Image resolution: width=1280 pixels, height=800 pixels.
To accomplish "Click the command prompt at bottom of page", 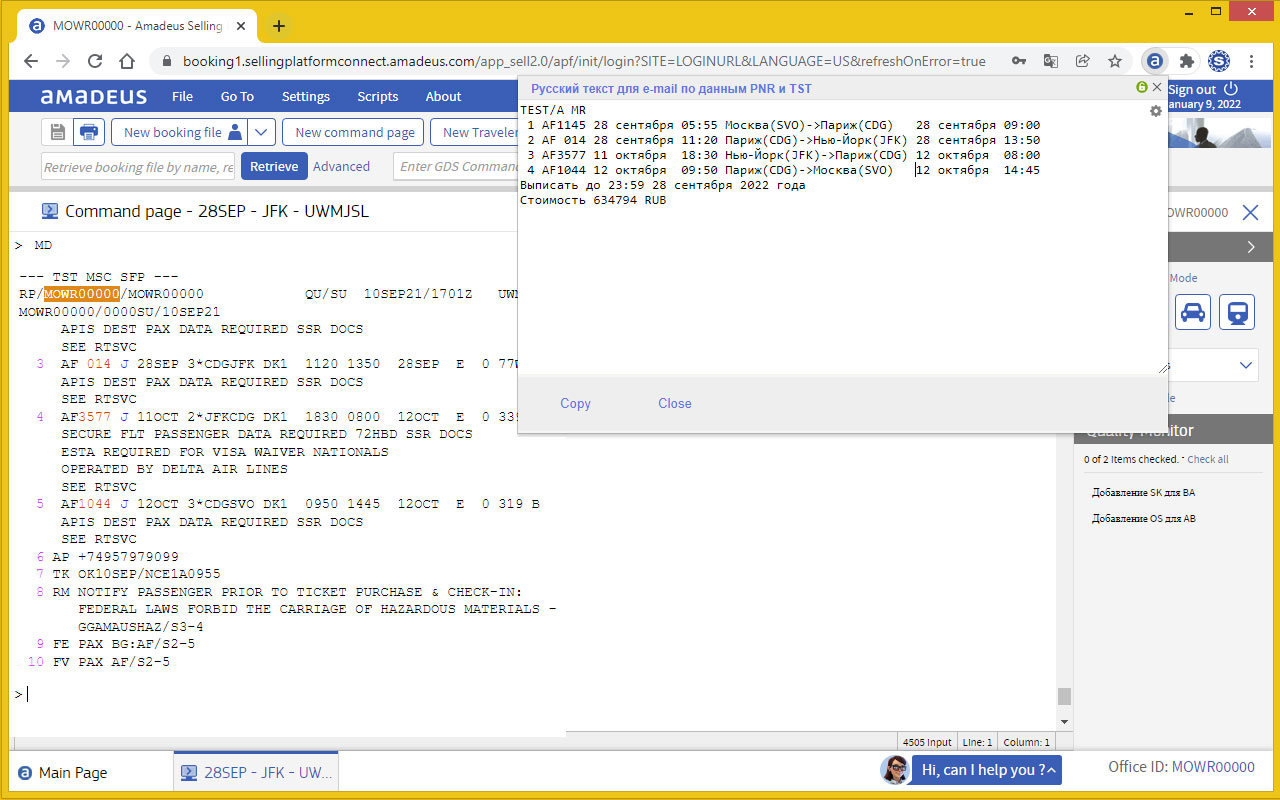I will [22, 694].
